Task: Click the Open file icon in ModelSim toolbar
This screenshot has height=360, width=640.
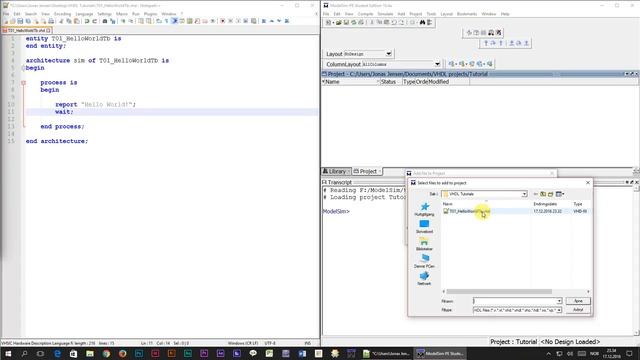Action: point(338,22)
